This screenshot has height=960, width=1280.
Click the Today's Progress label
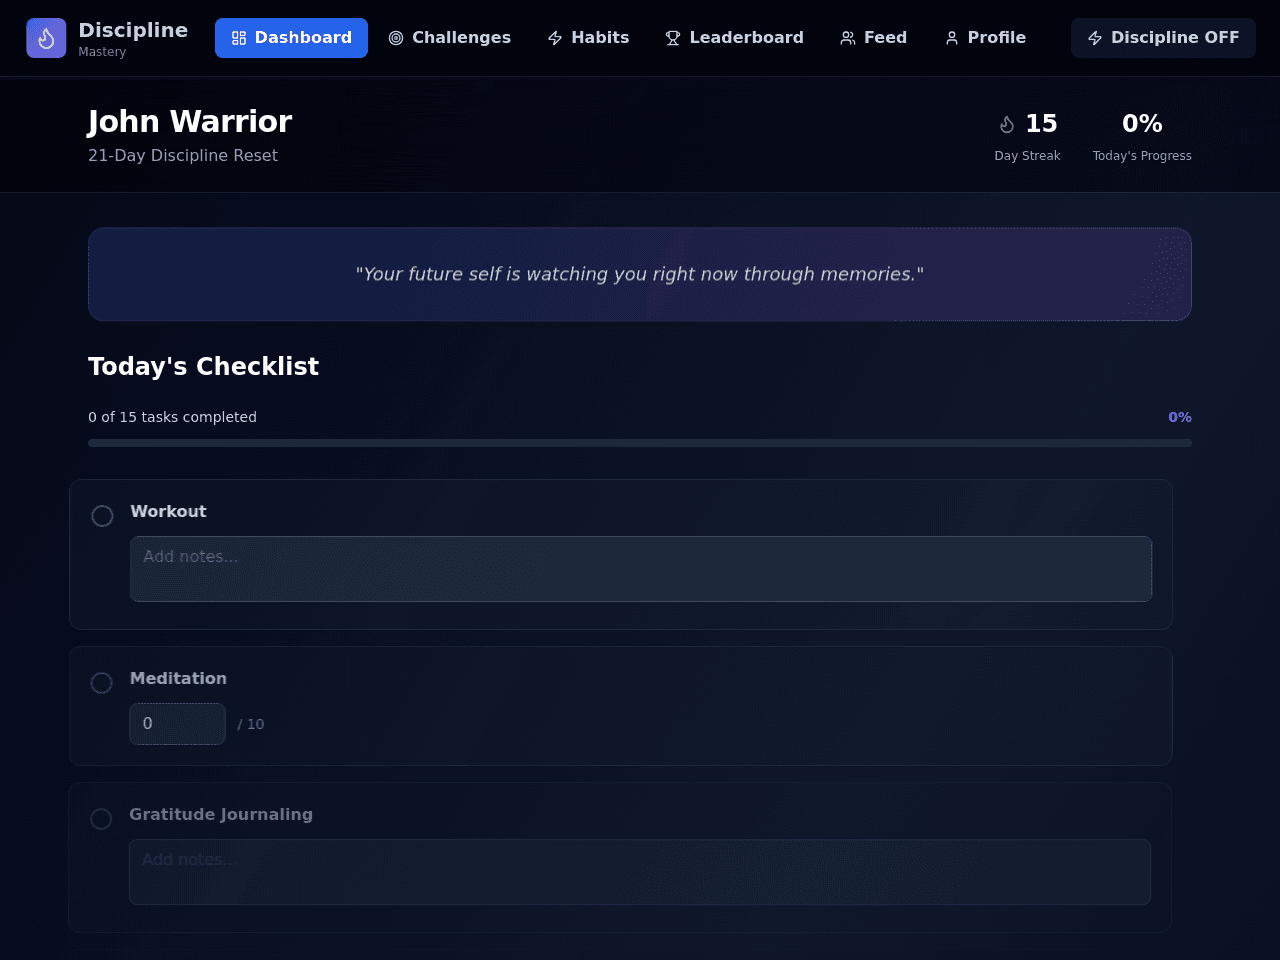point(1142,156)
